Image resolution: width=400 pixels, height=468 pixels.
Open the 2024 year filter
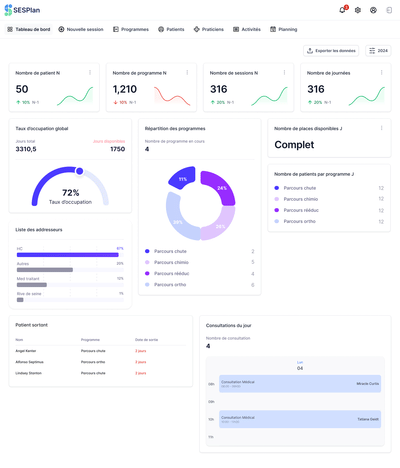[x=378, y=51]
